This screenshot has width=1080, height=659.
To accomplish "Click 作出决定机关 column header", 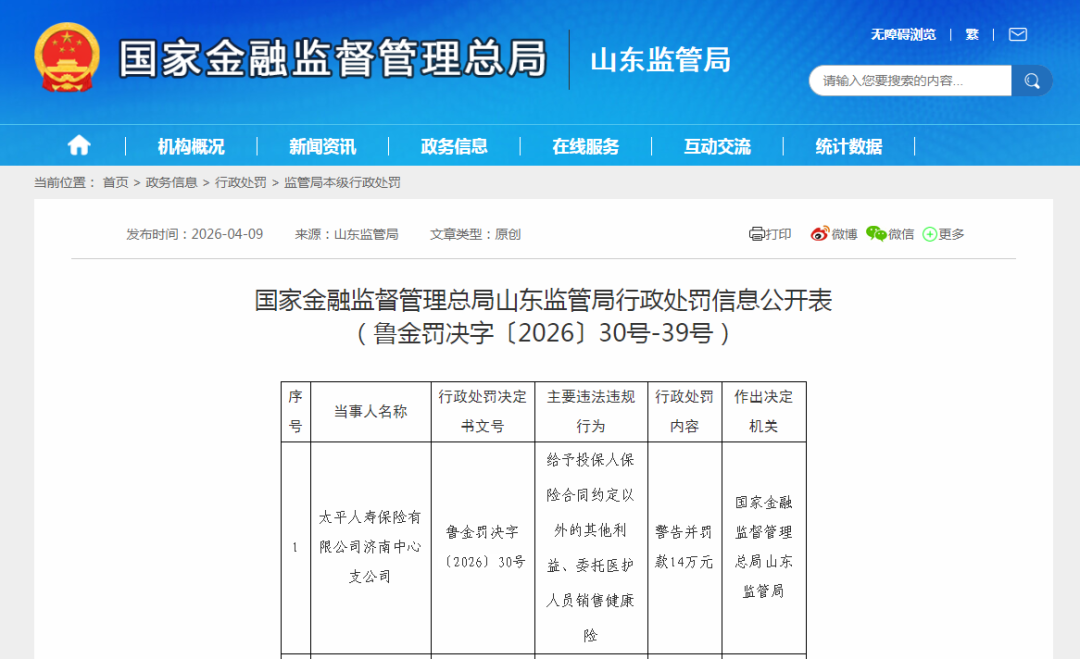I will [764, 411].
